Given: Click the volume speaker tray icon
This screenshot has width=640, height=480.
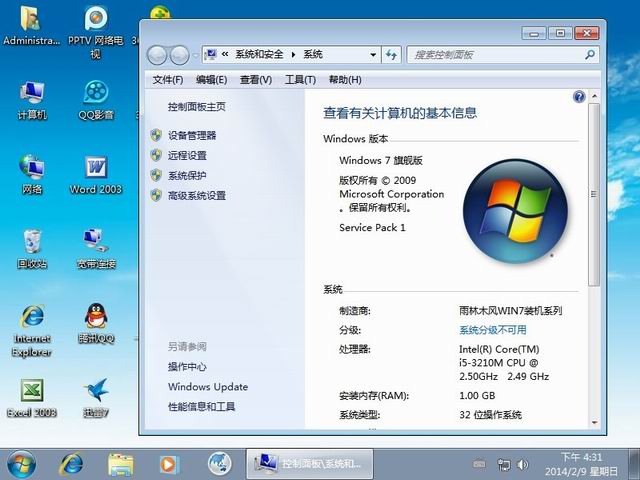Looking at the screenshot, I should point(523,464).
